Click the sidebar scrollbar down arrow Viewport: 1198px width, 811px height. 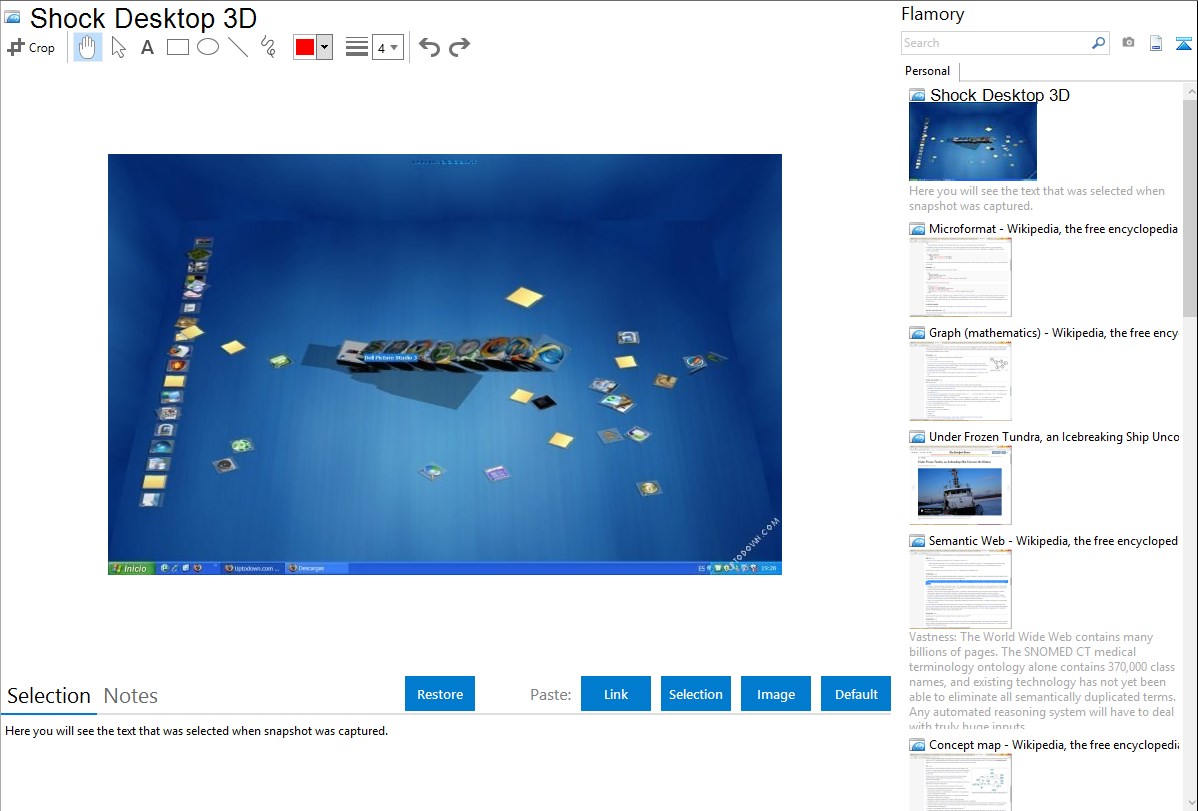[1190, 803]
